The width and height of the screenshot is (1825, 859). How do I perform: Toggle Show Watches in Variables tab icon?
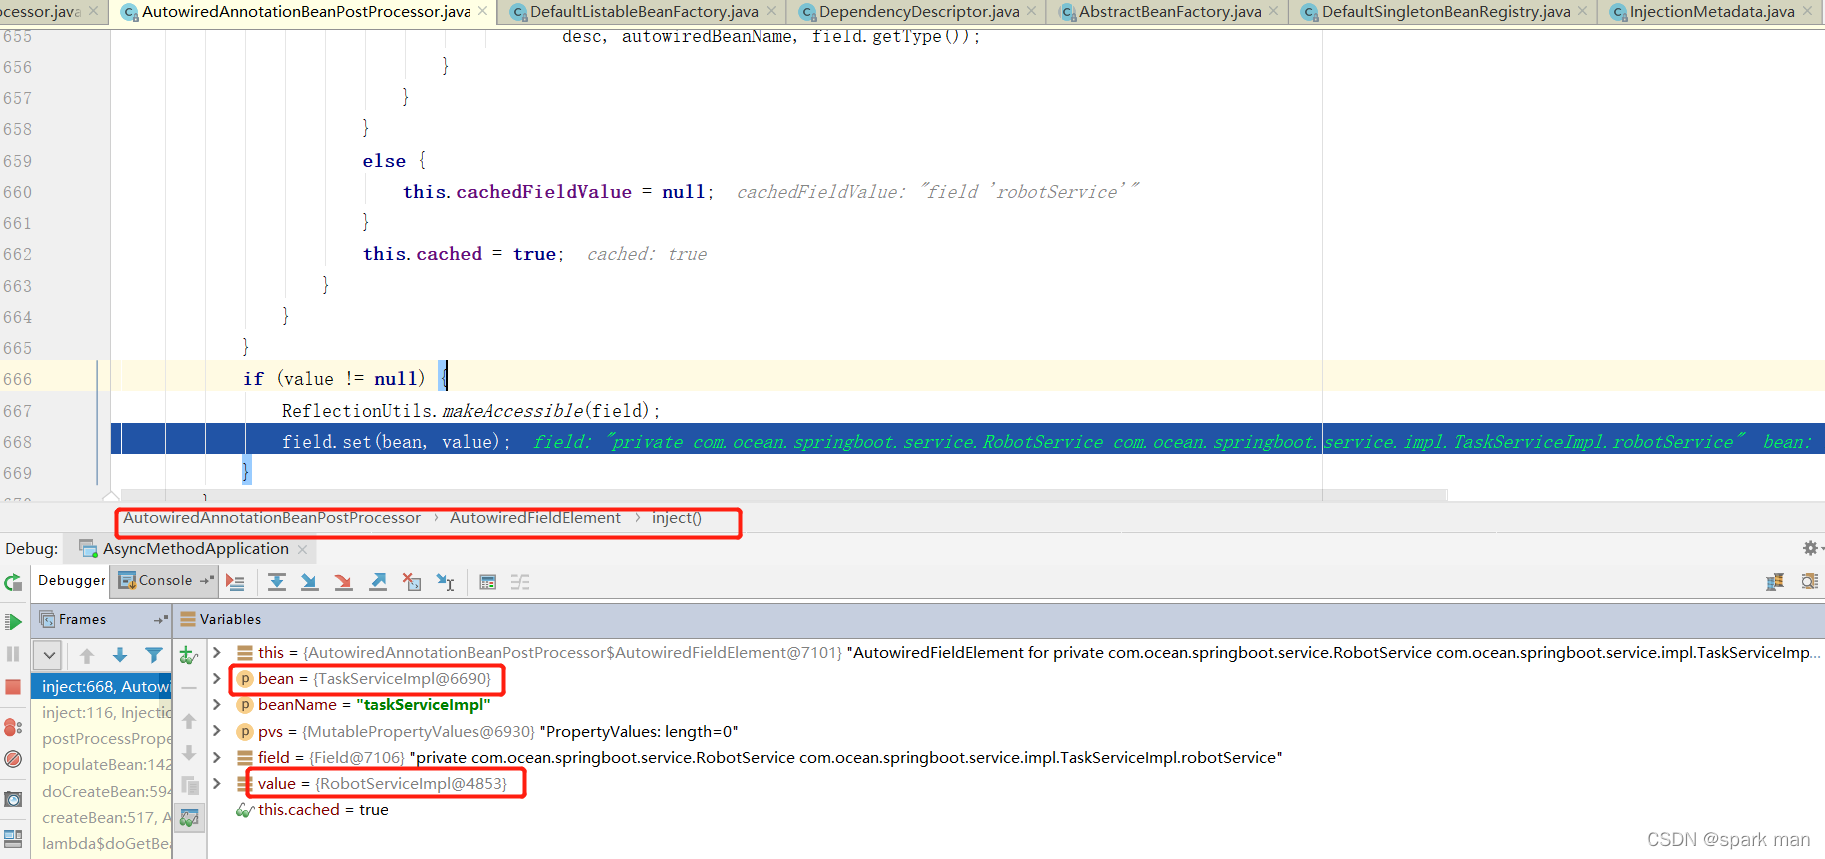click(189, 818)
